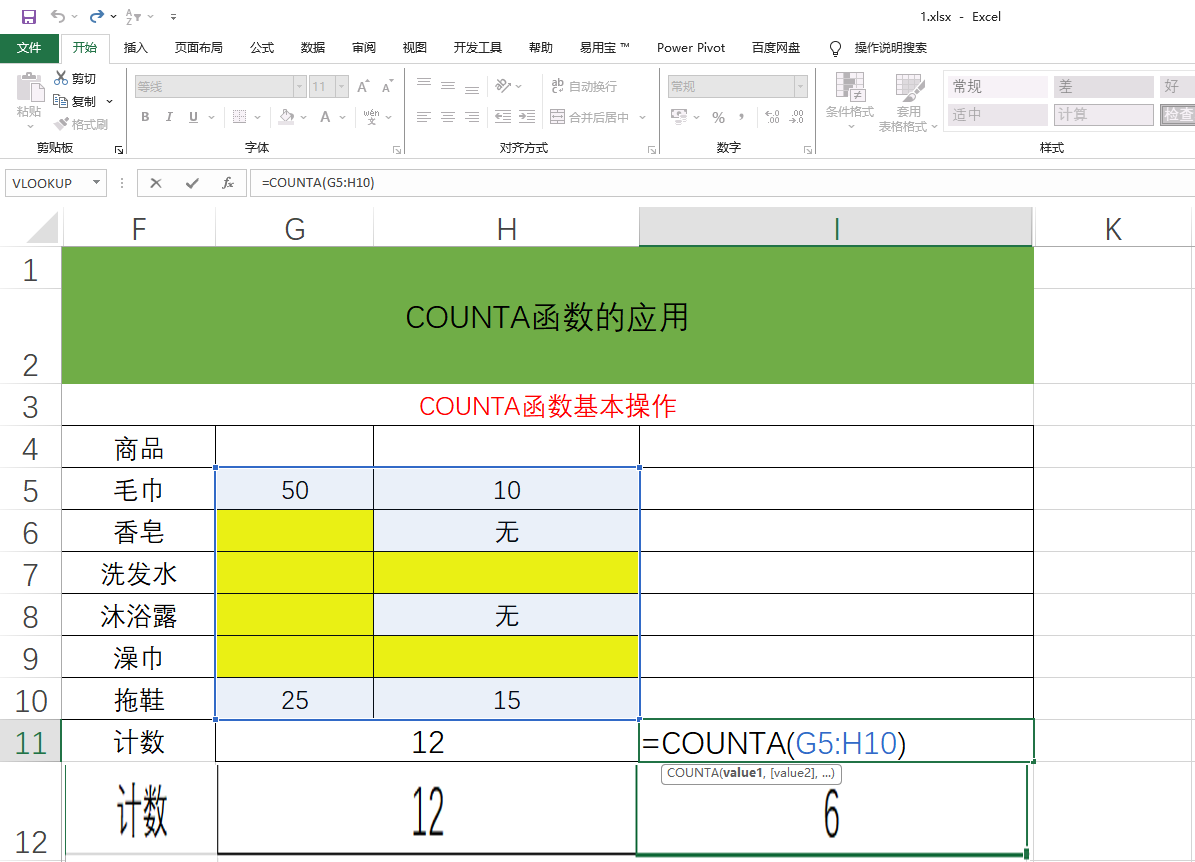Viewport: 1195px width, 862px height.
Task: Apply the 差 cell style
Action: [1104, 86]
